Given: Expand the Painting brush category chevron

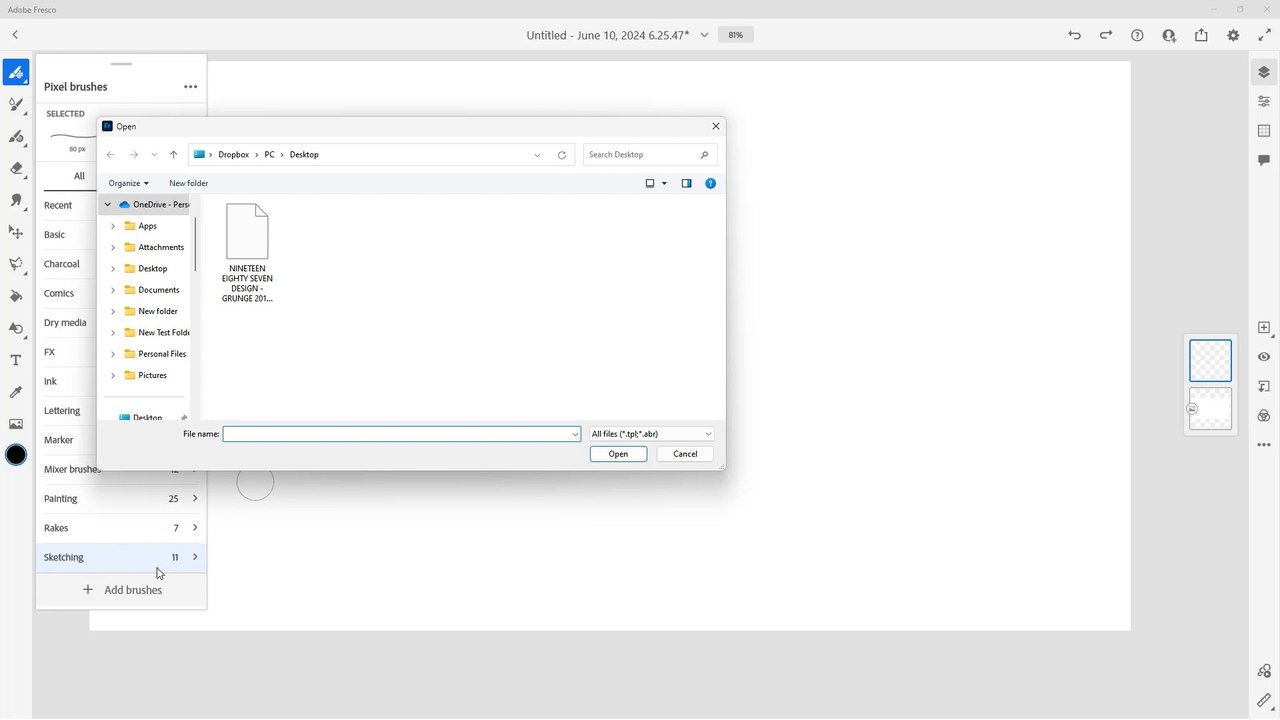Looking at the screenshot, I should pyautogui.click(x=195, y=498).
